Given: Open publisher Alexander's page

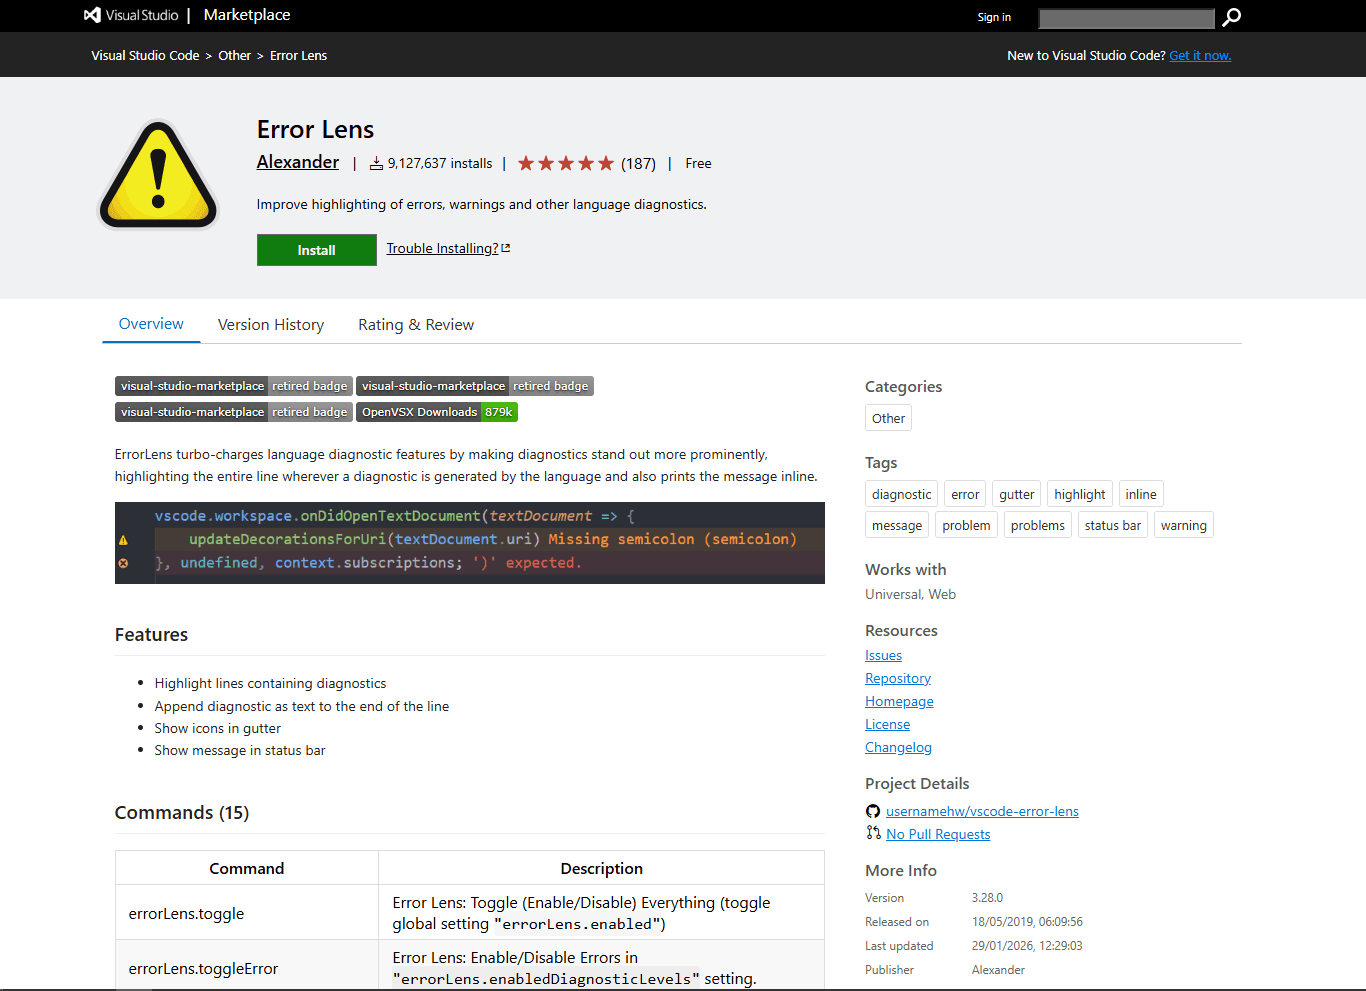Looking at the screenshot, I should pyautogui.click(x=298, y=162).
